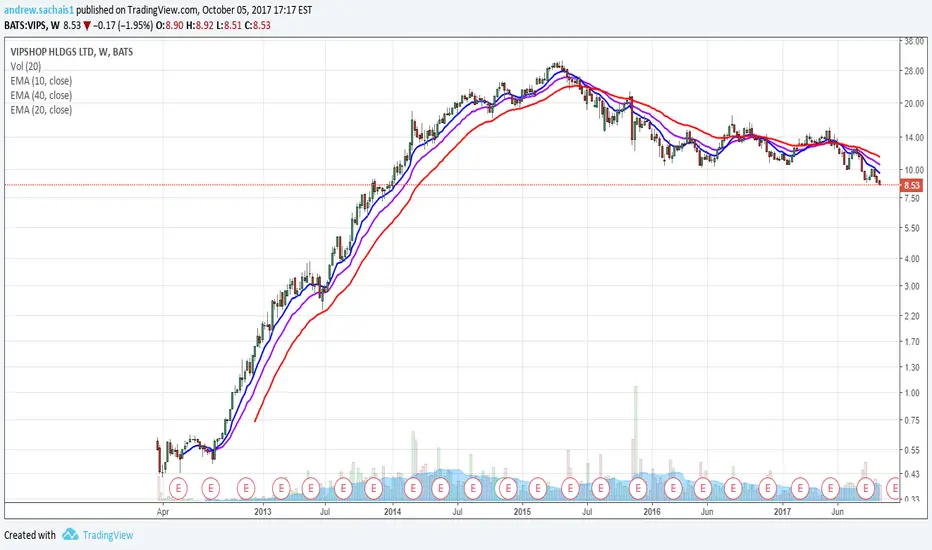Click the 2015 label on time axis
The image size is (932, 550).
point(522,511)
